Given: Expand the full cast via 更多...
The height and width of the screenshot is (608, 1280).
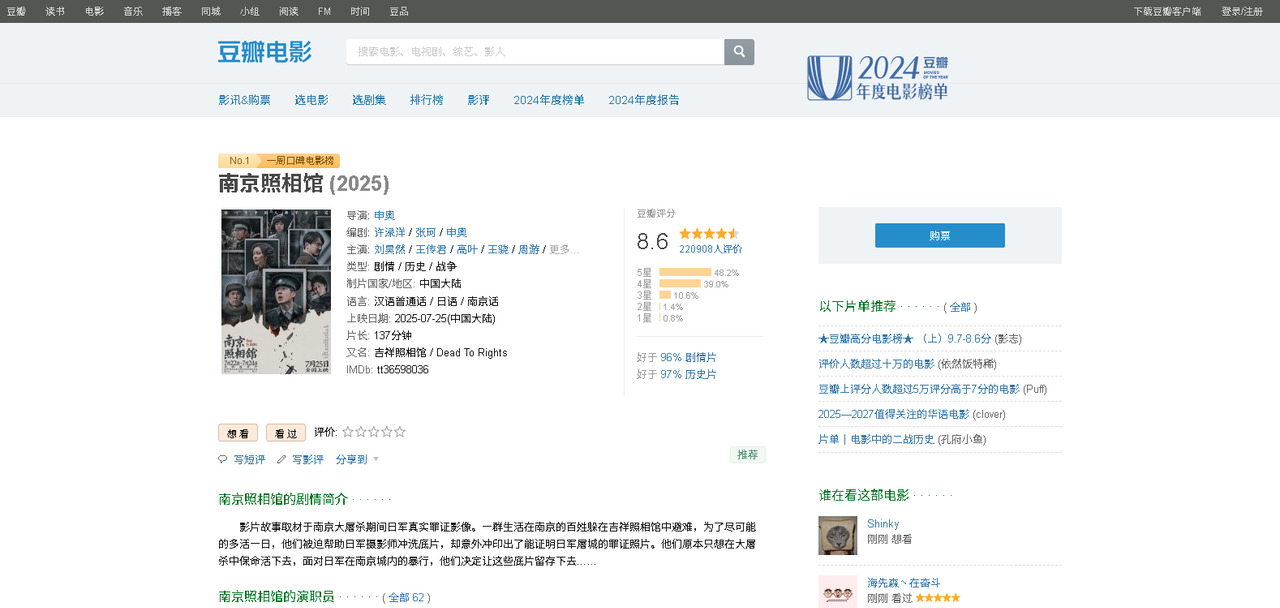Looking at the screenshot, I should pos(564,249).
